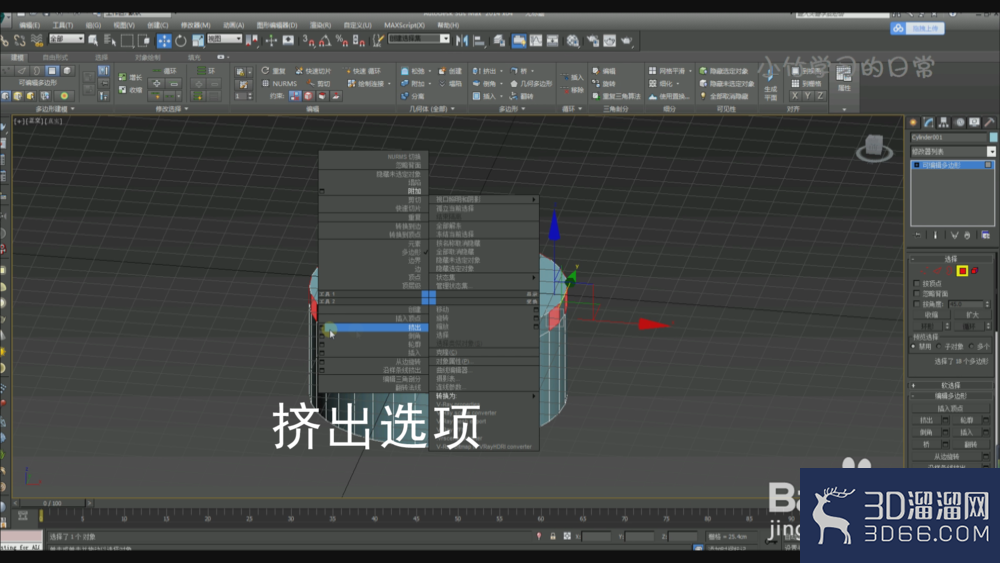Open the Utilities hammer panel tab

pyautogui.click(x=989, y=122)
